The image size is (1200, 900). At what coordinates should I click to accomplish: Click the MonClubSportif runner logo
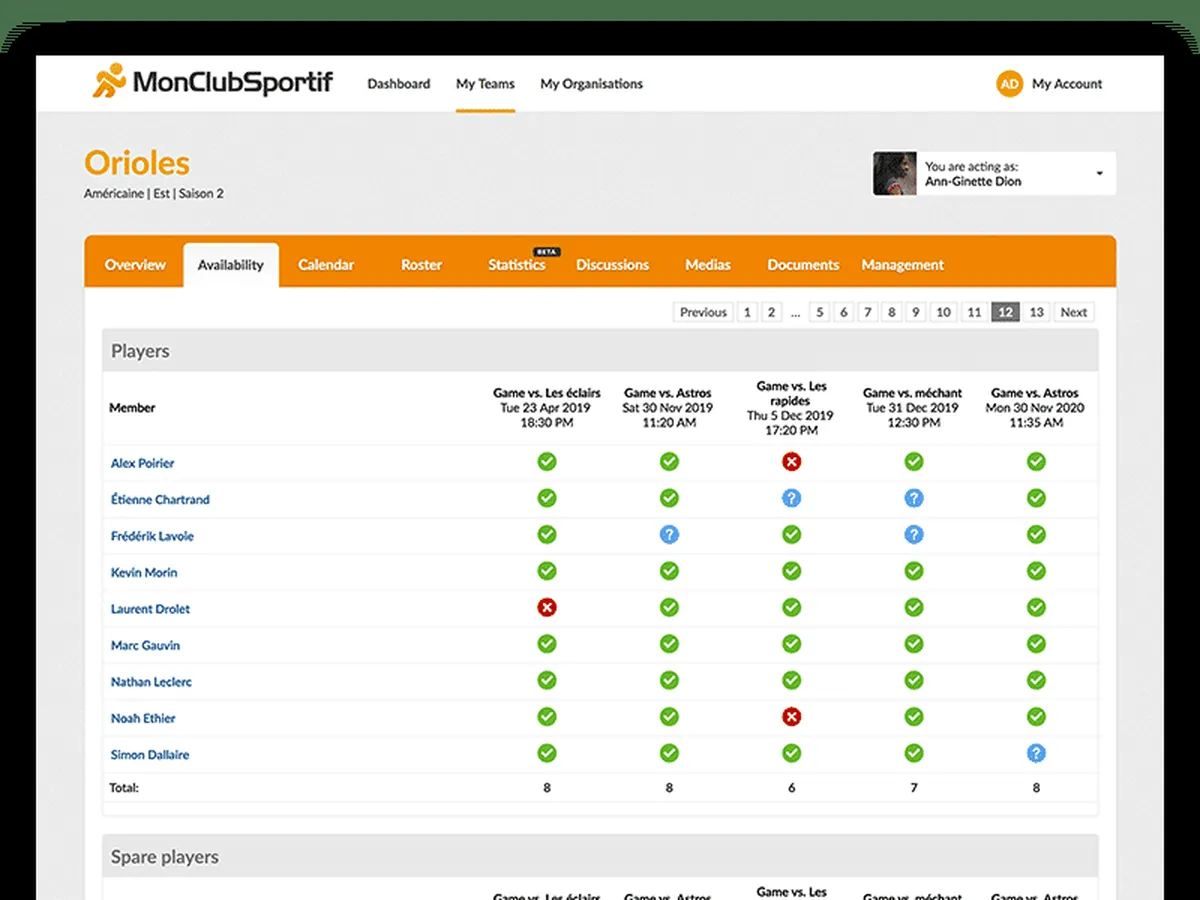tap(109, 82)
